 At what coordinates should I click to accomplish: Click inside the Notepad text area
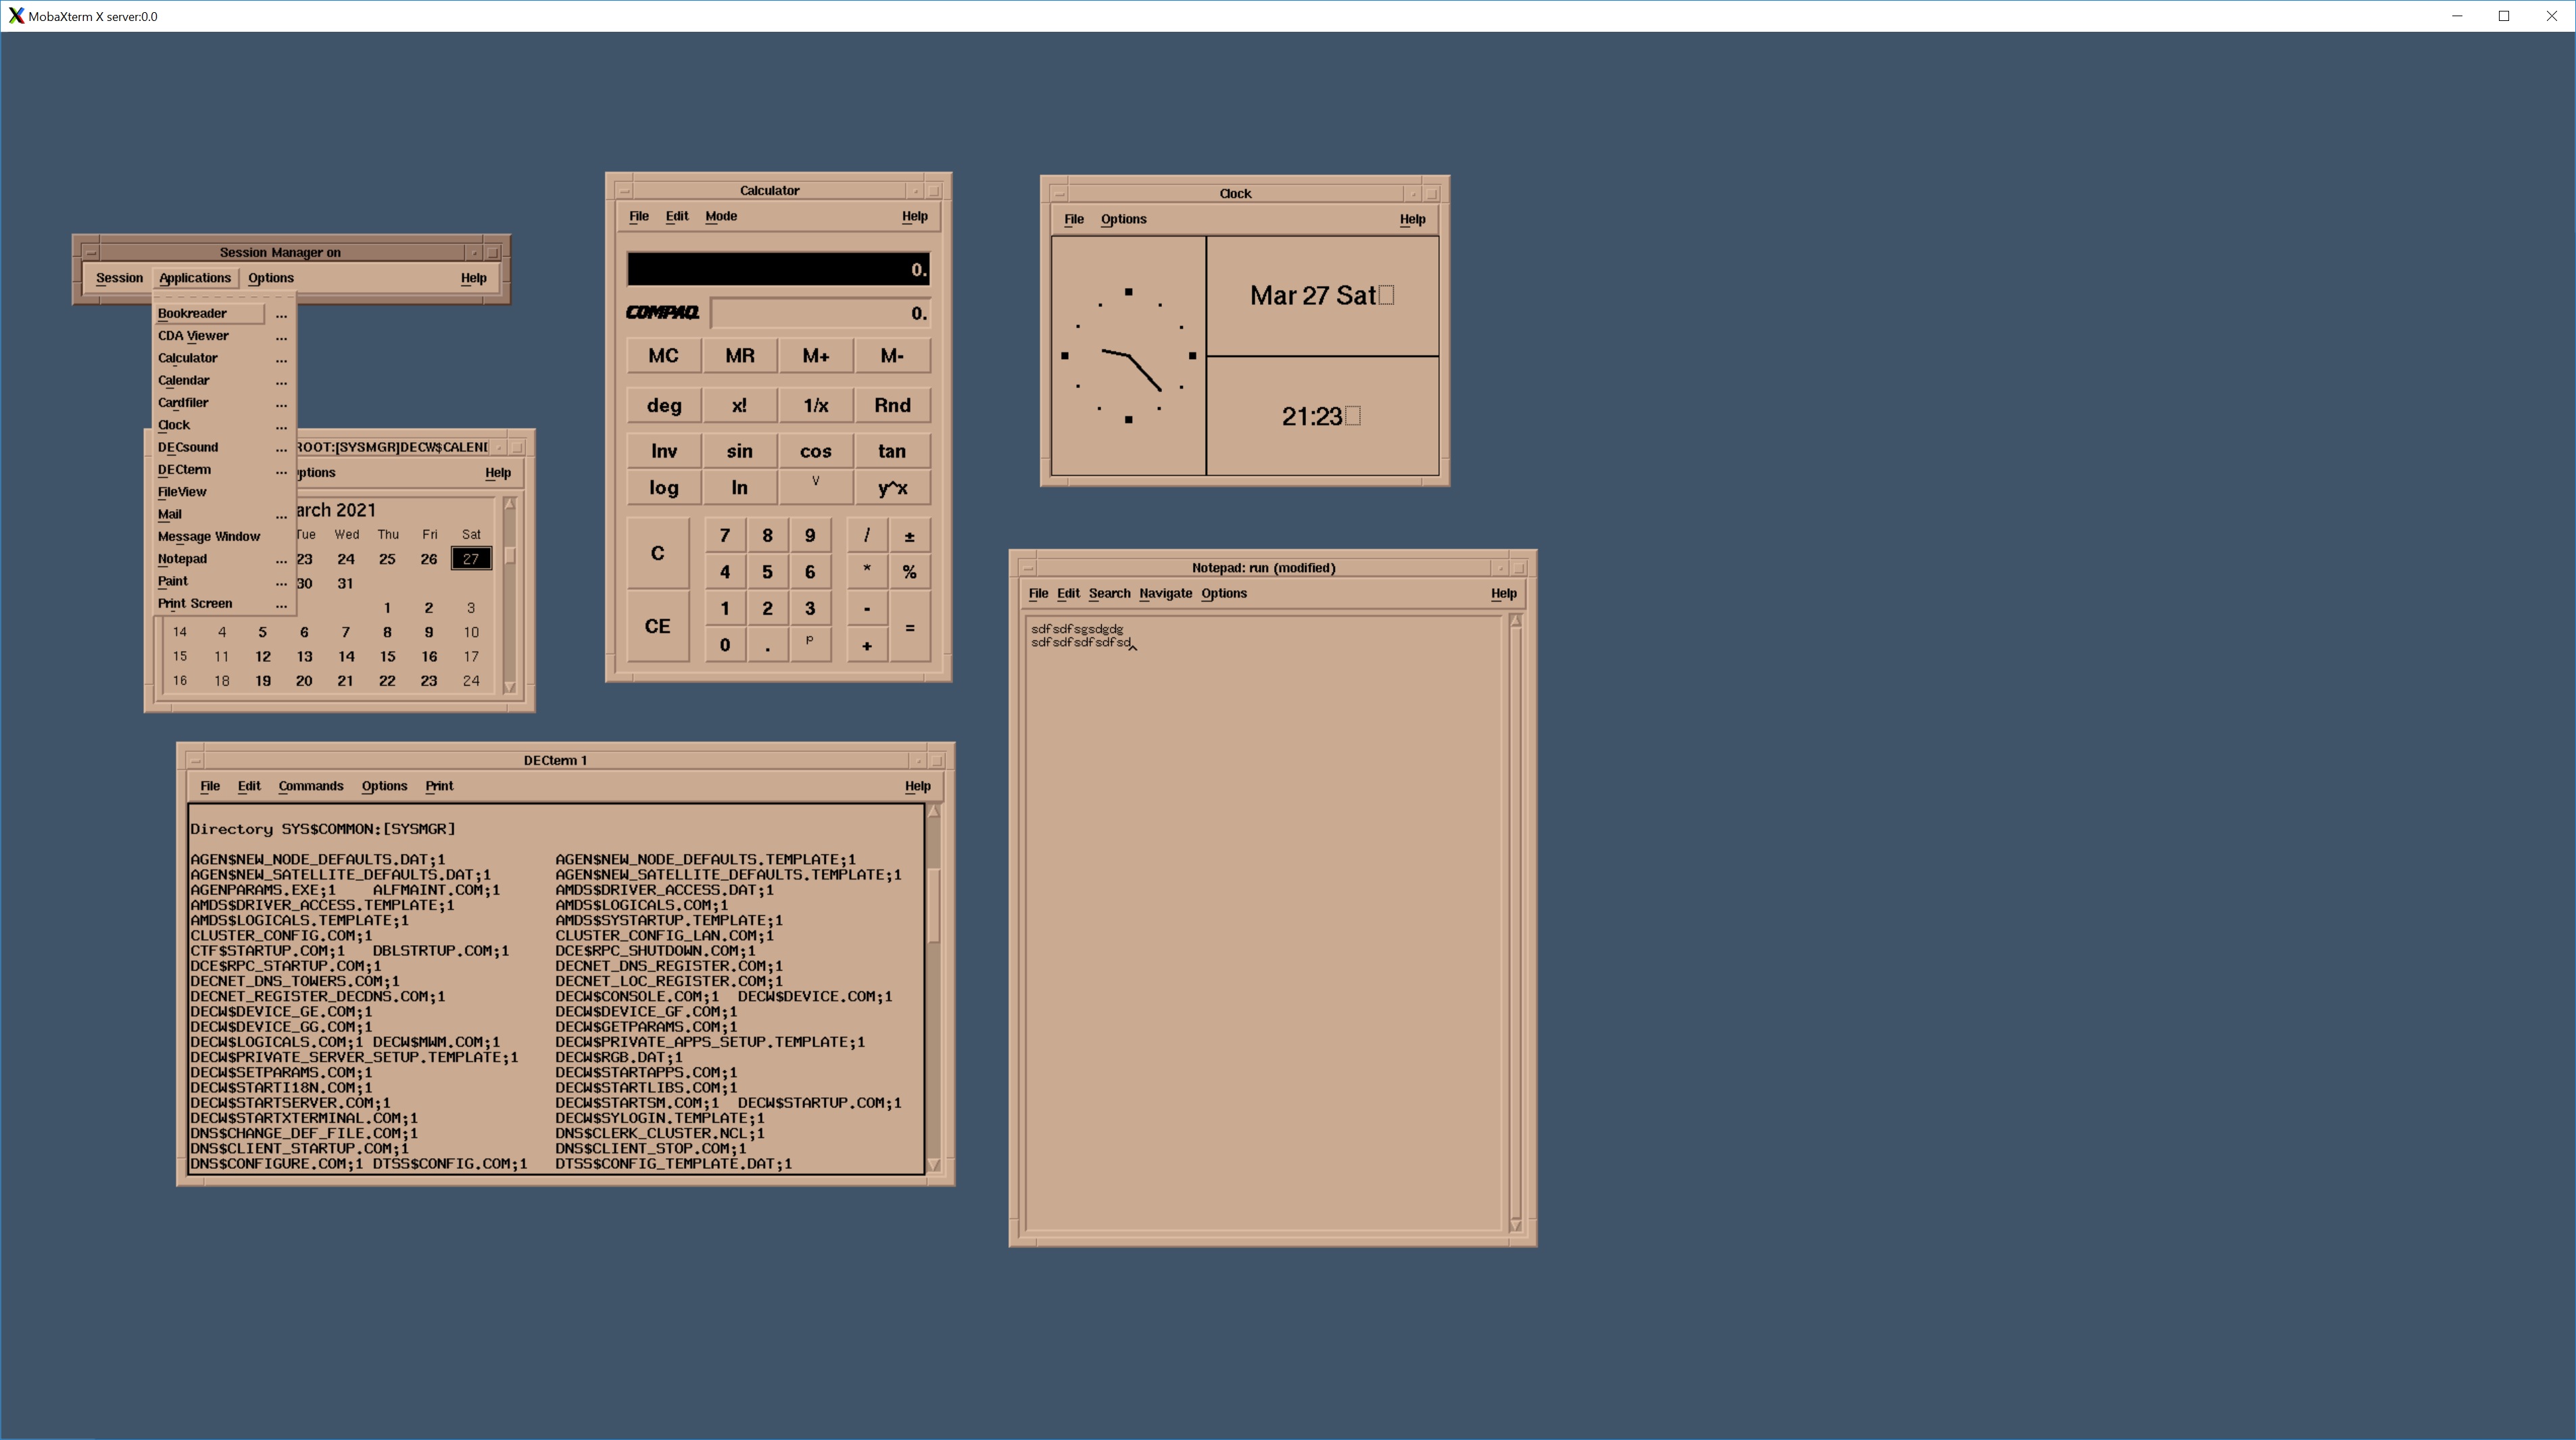(x=1262, y=900)
